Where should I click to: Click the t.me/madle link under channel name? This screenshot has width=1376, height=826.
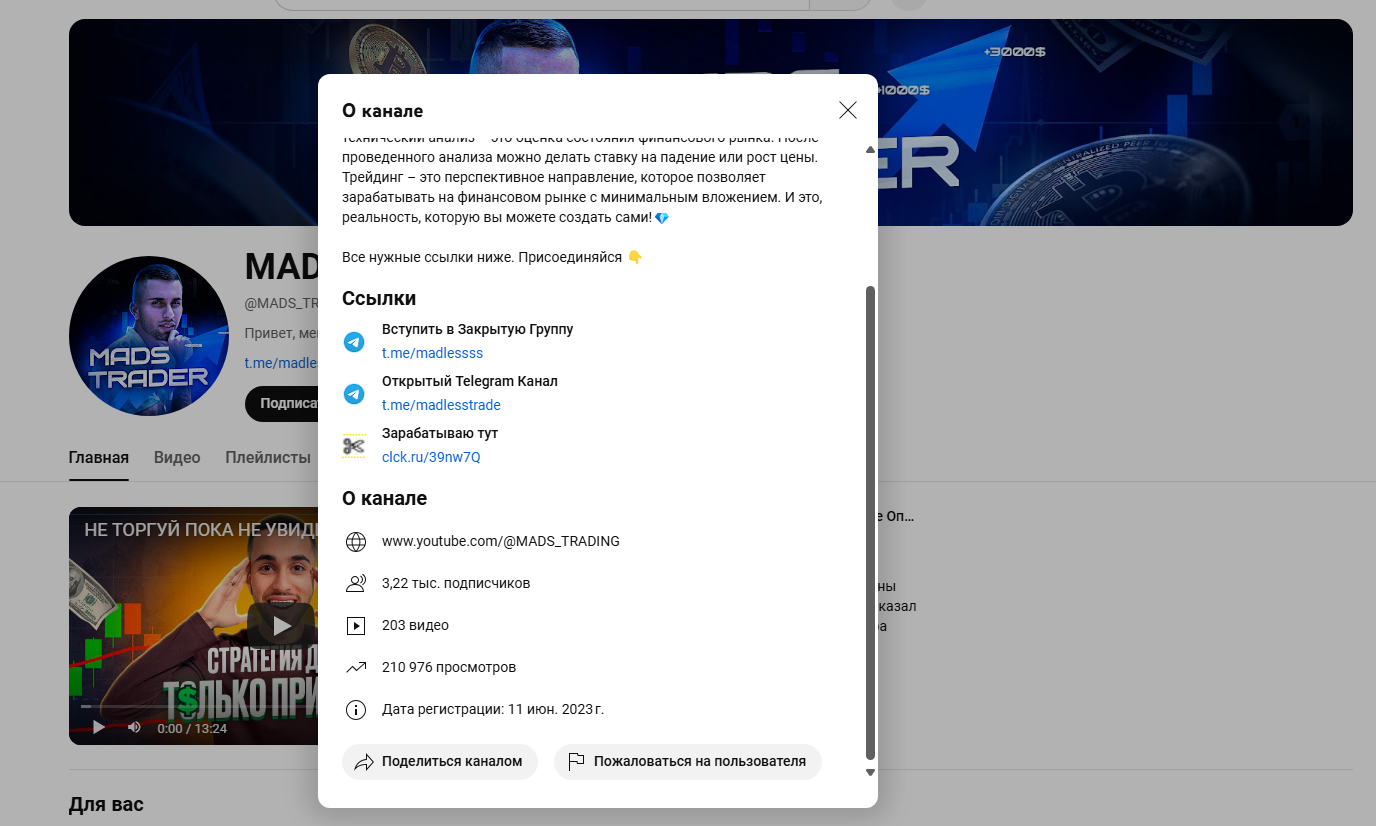point(281,363)
